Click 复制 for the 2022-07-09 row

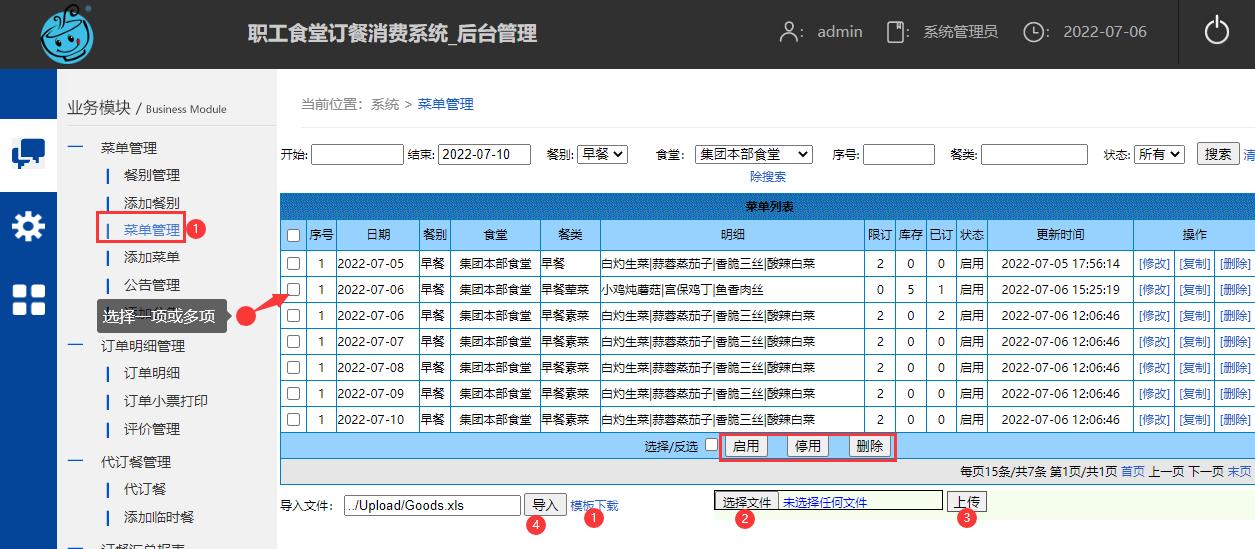click(x=1195, y=394)
